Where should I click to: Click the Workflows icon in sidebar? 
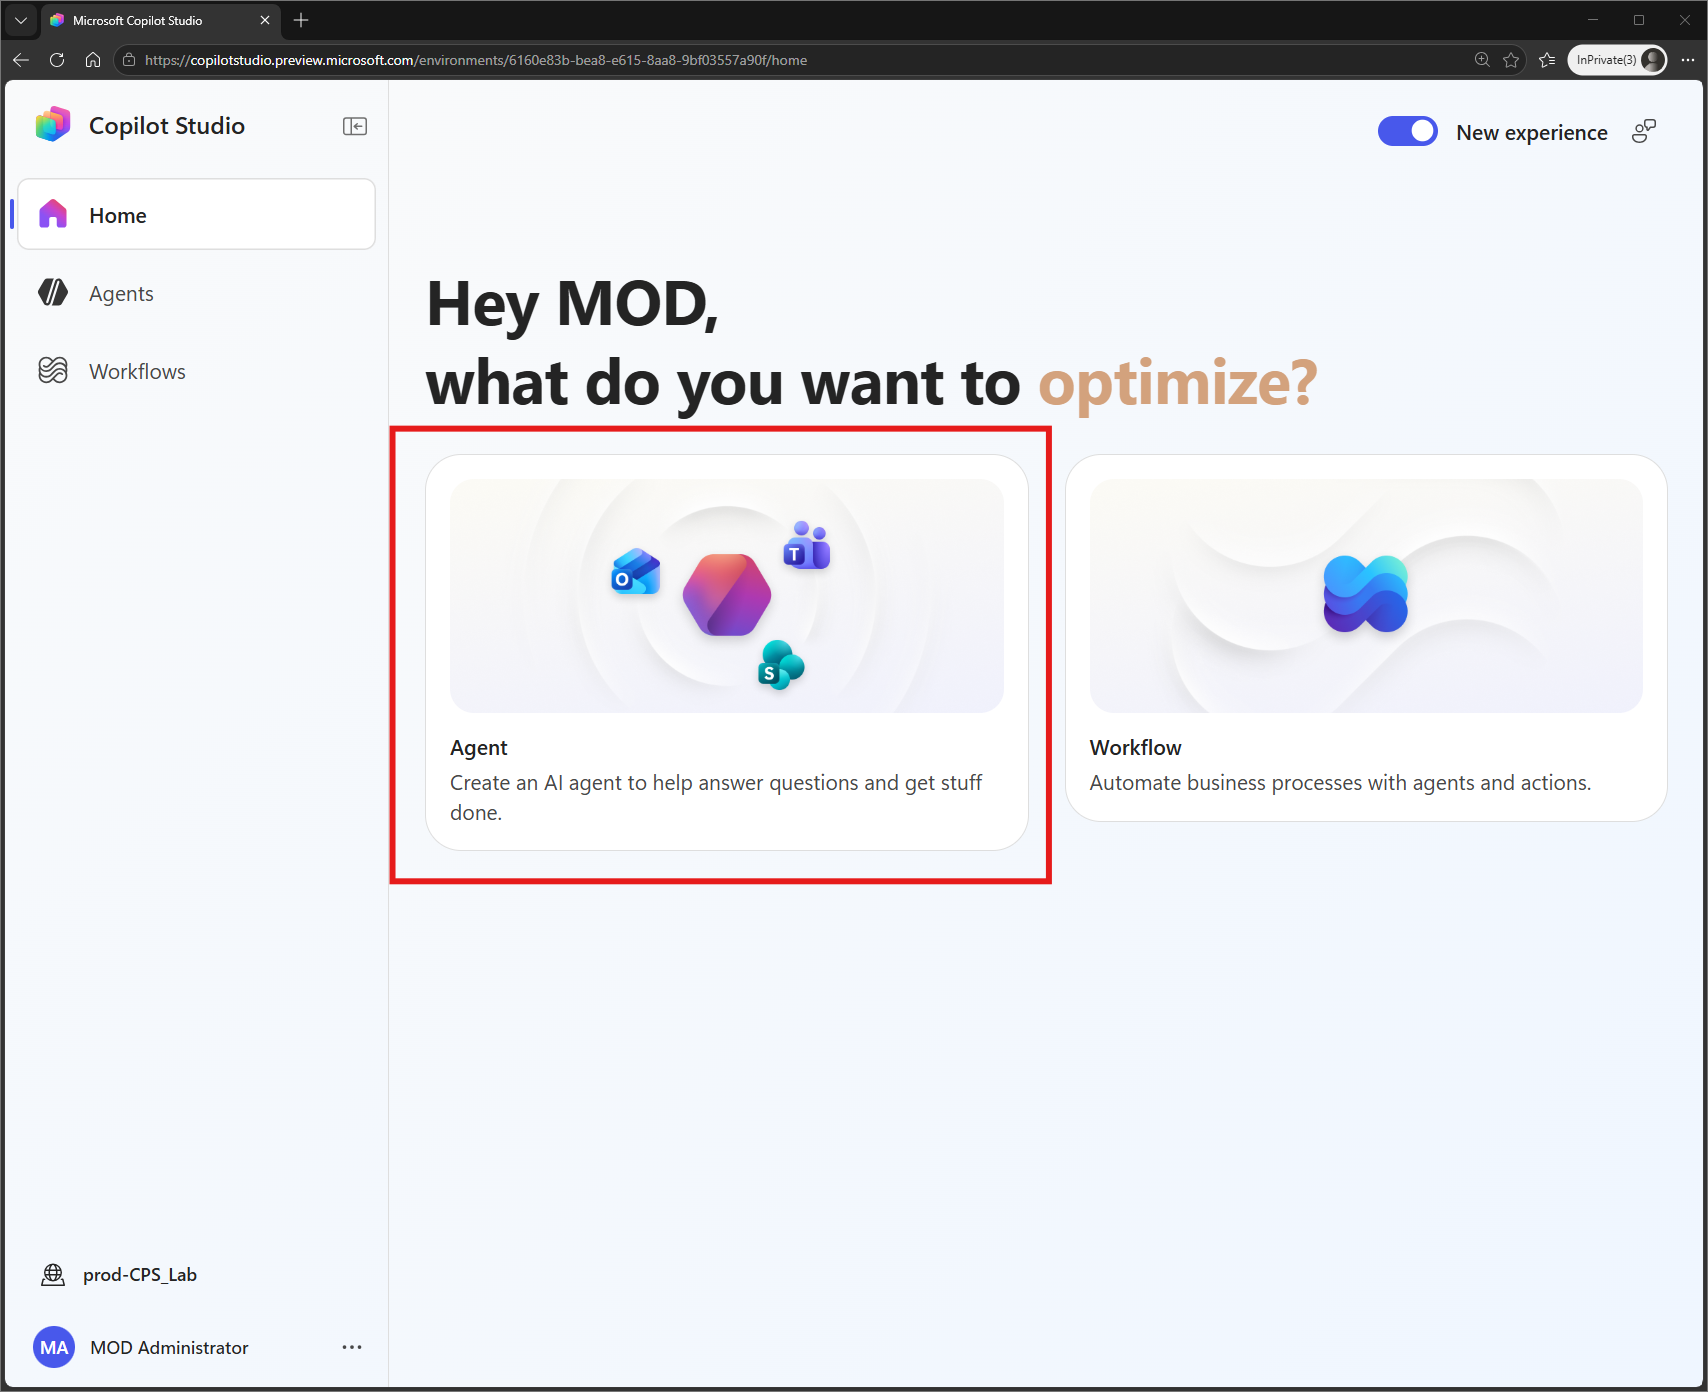point(53,370)
